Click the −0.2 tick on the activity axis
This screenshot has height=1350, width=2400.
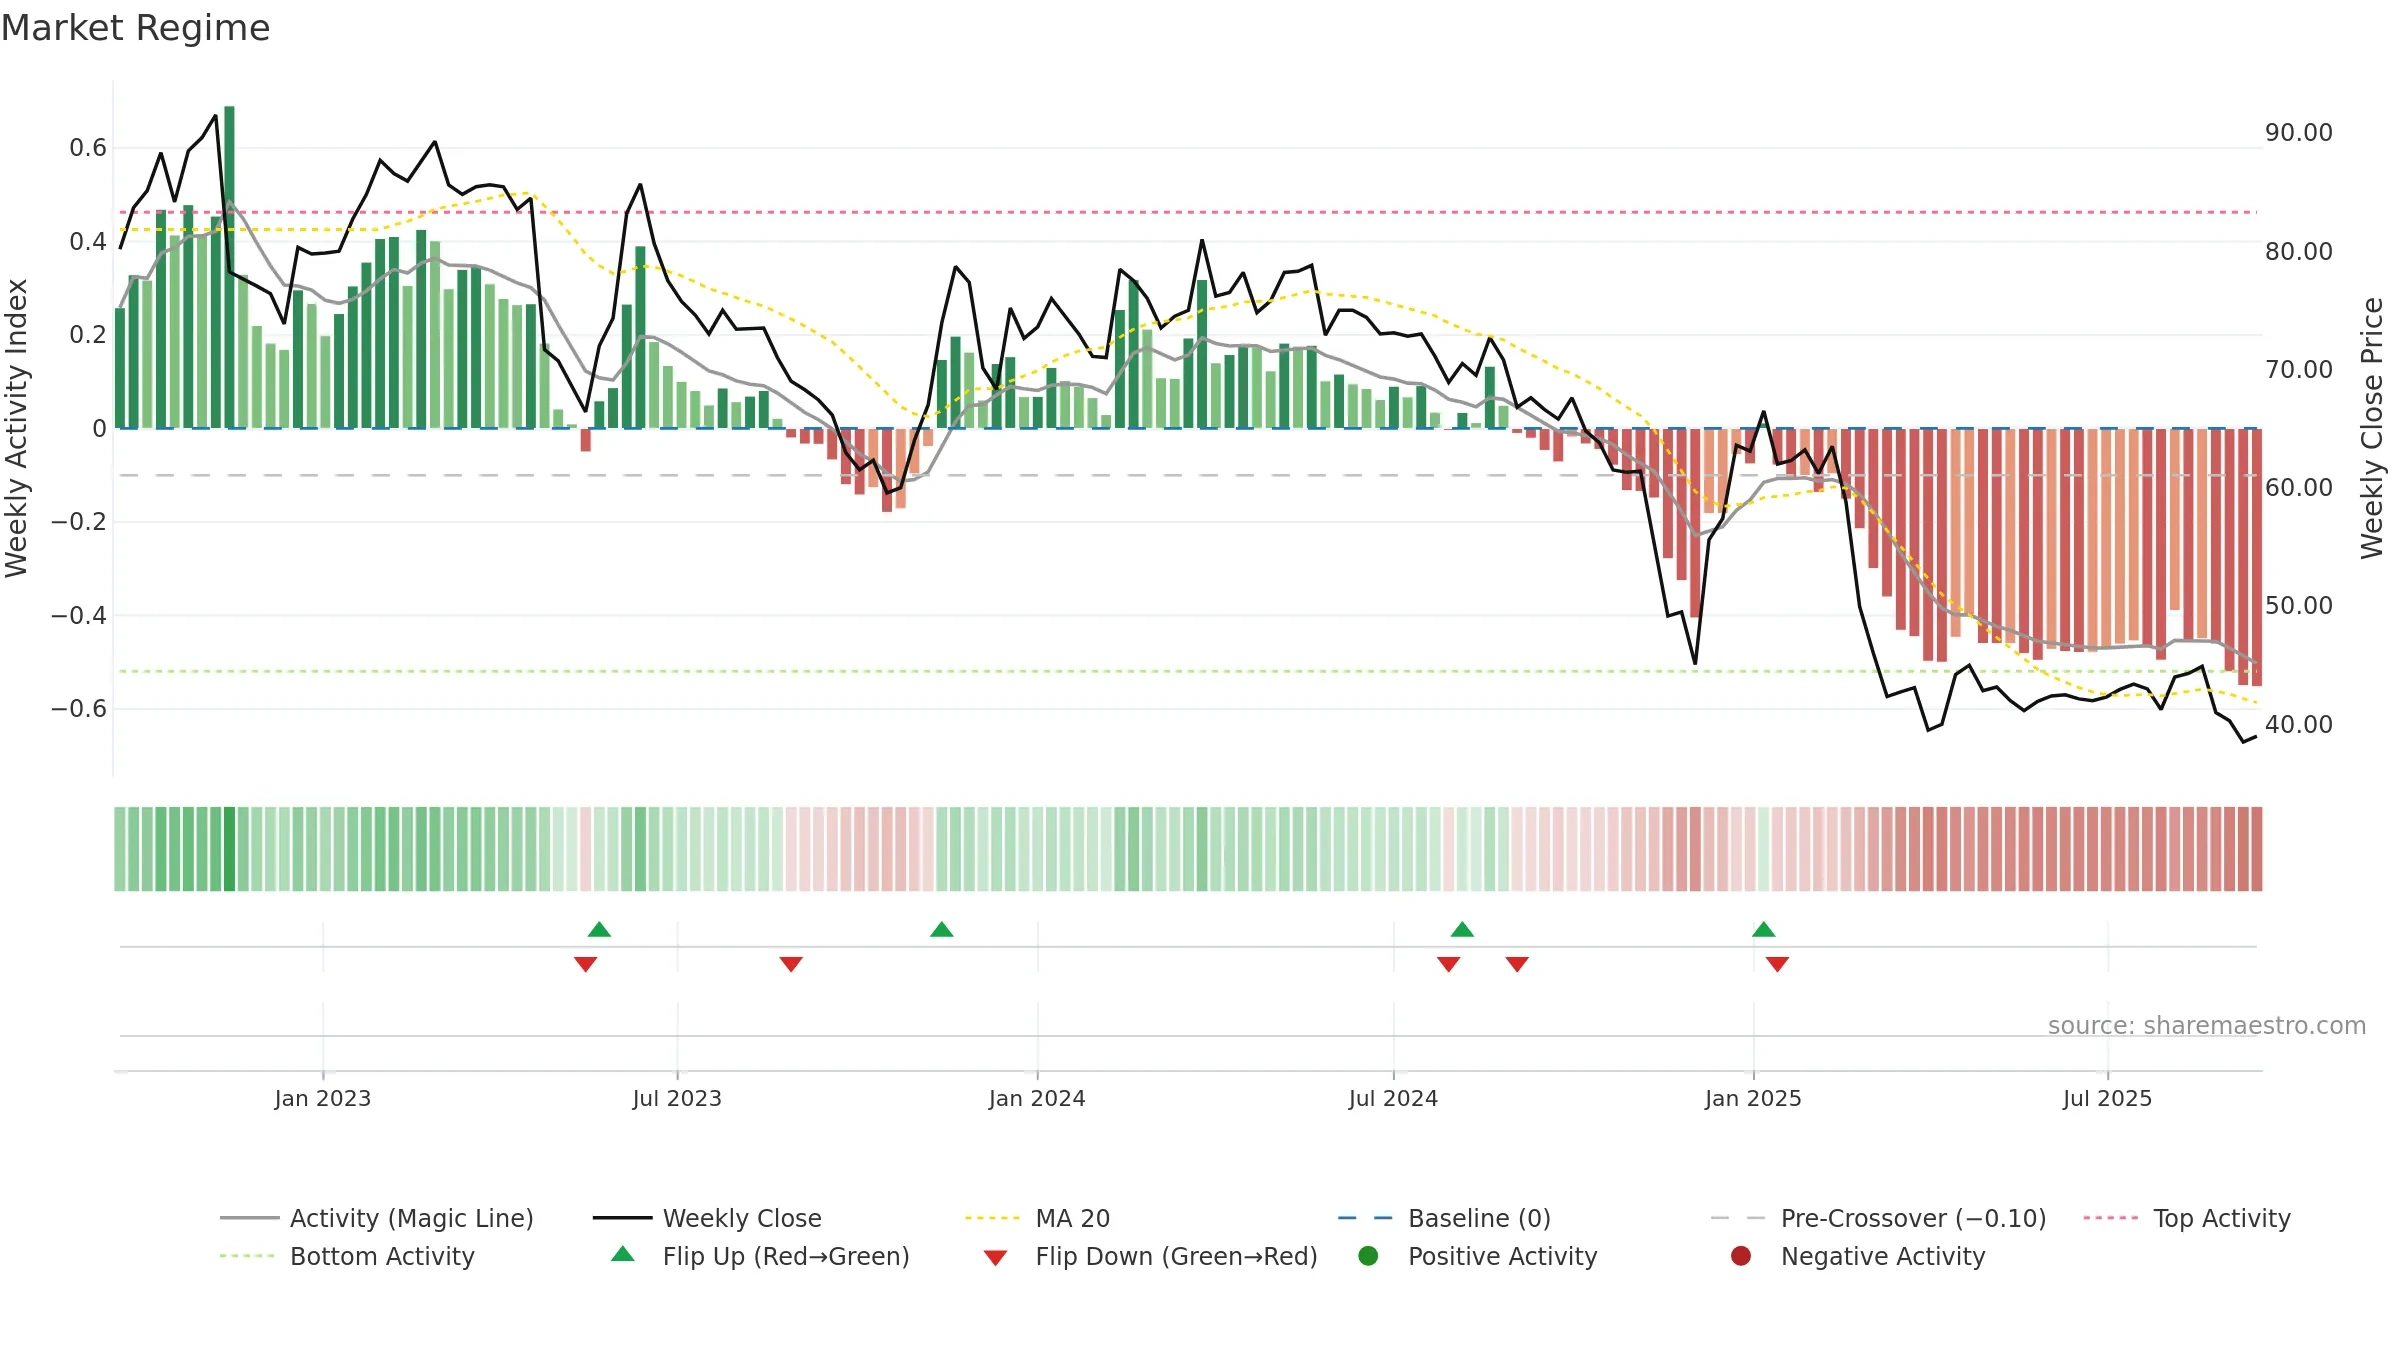79,522
